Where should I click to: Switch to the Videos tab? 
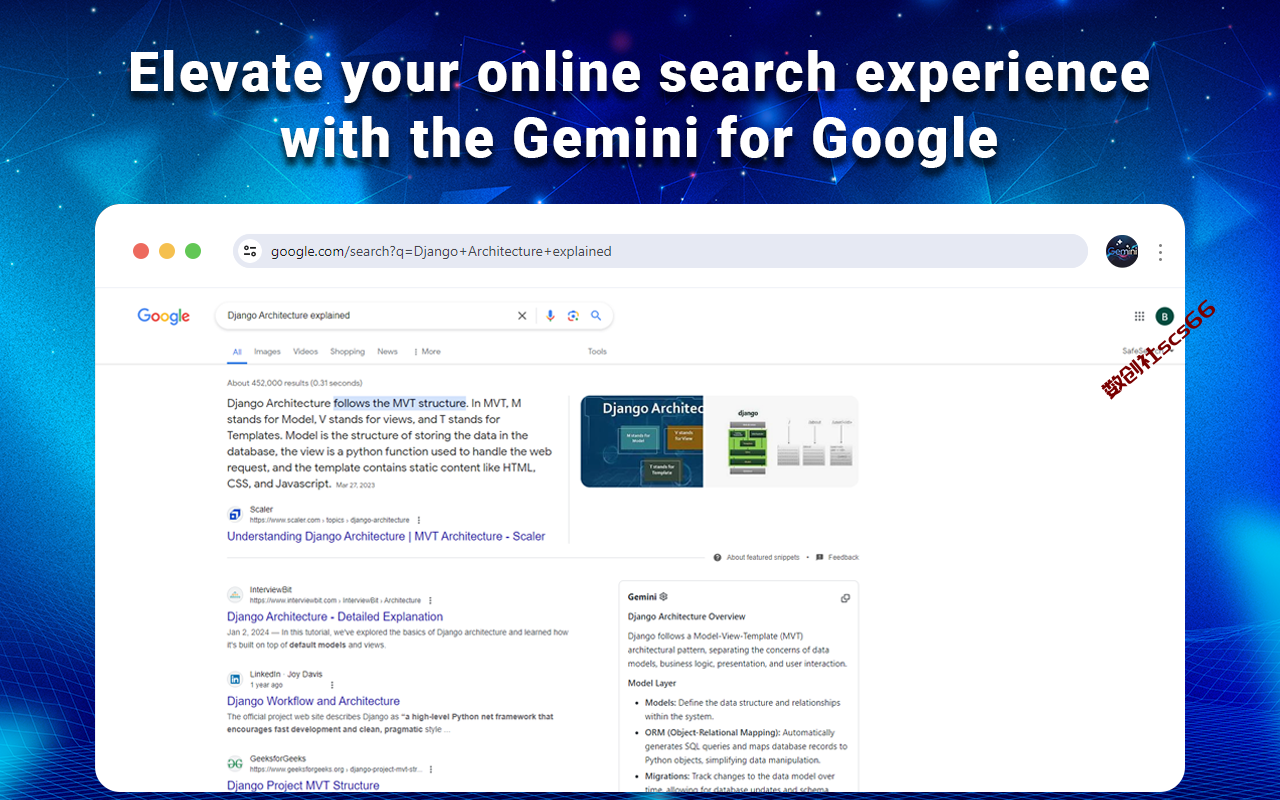tap(305, 352)
